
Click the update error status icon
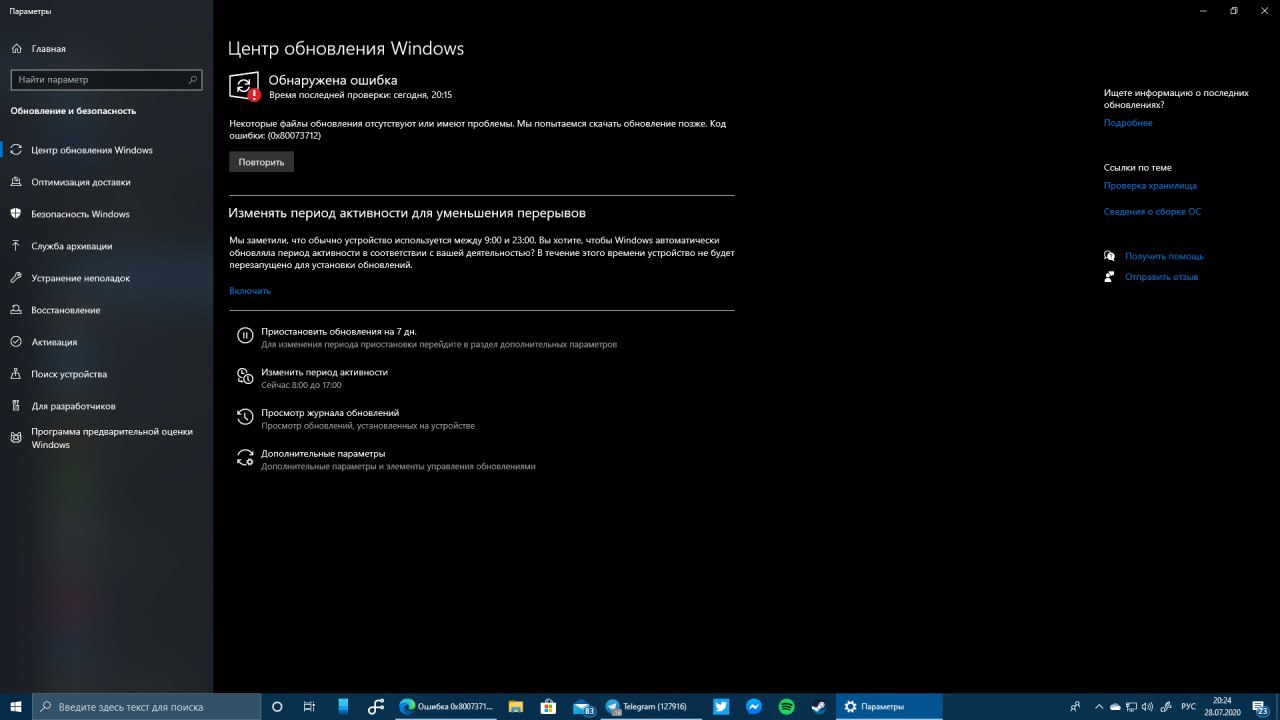coord(244,86)
